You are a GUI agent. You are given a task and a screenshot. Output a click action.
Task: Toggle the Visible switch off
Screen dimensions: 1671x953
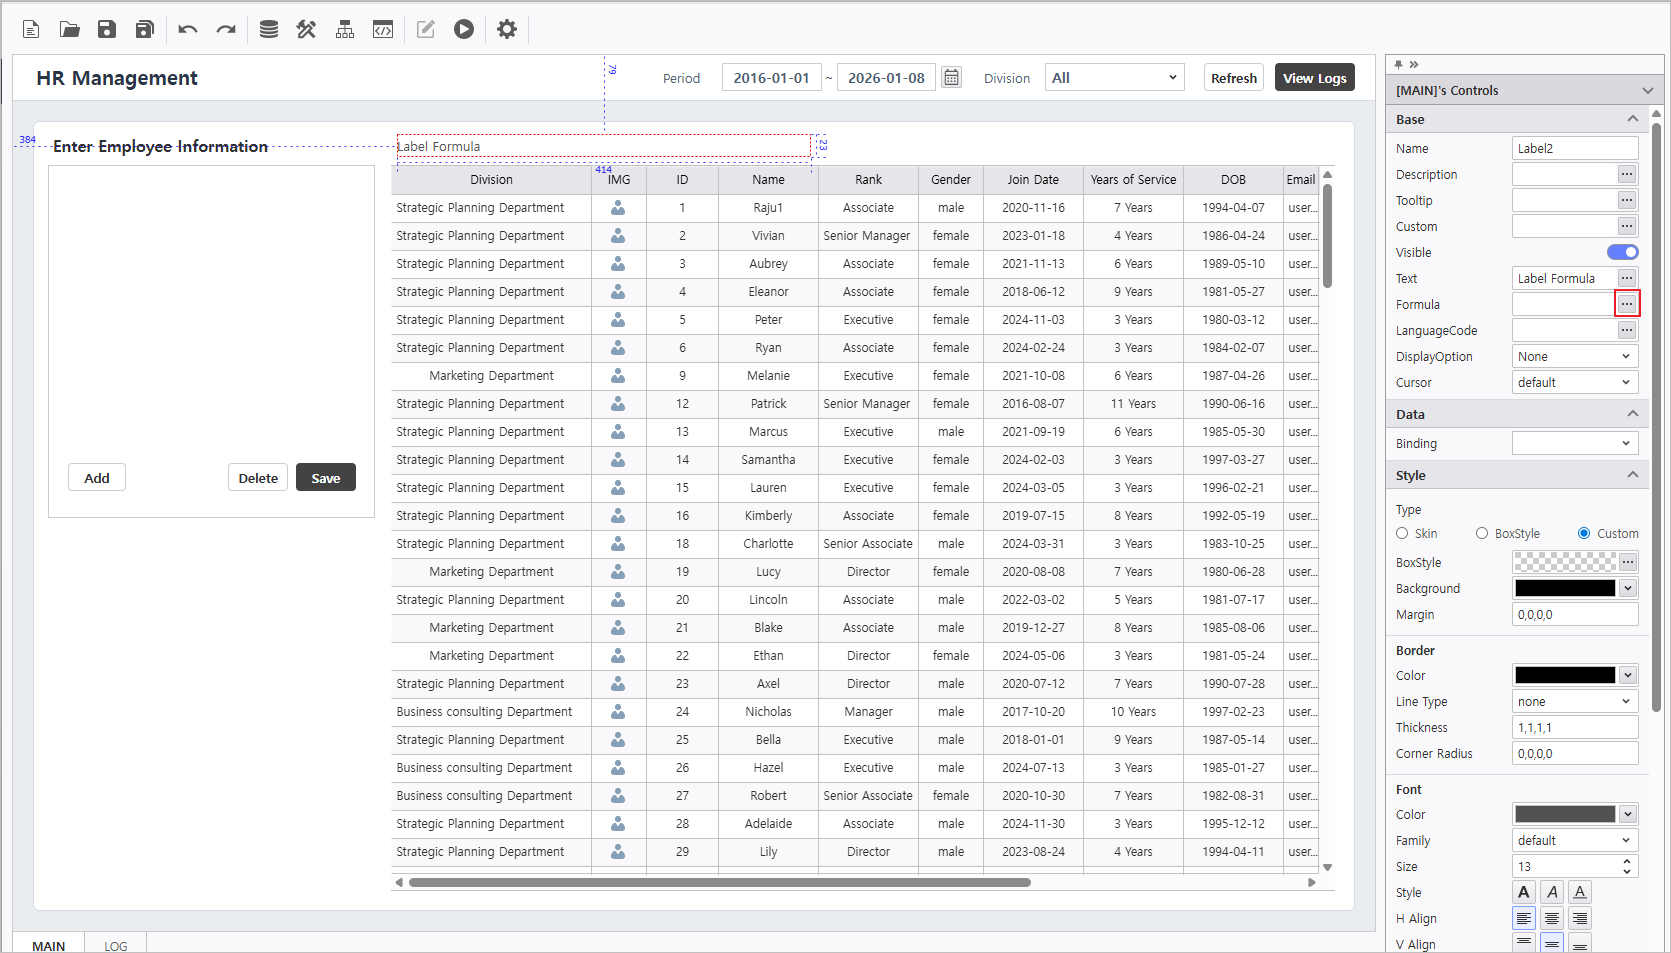pyautogui.click(x=1622, y=252)
